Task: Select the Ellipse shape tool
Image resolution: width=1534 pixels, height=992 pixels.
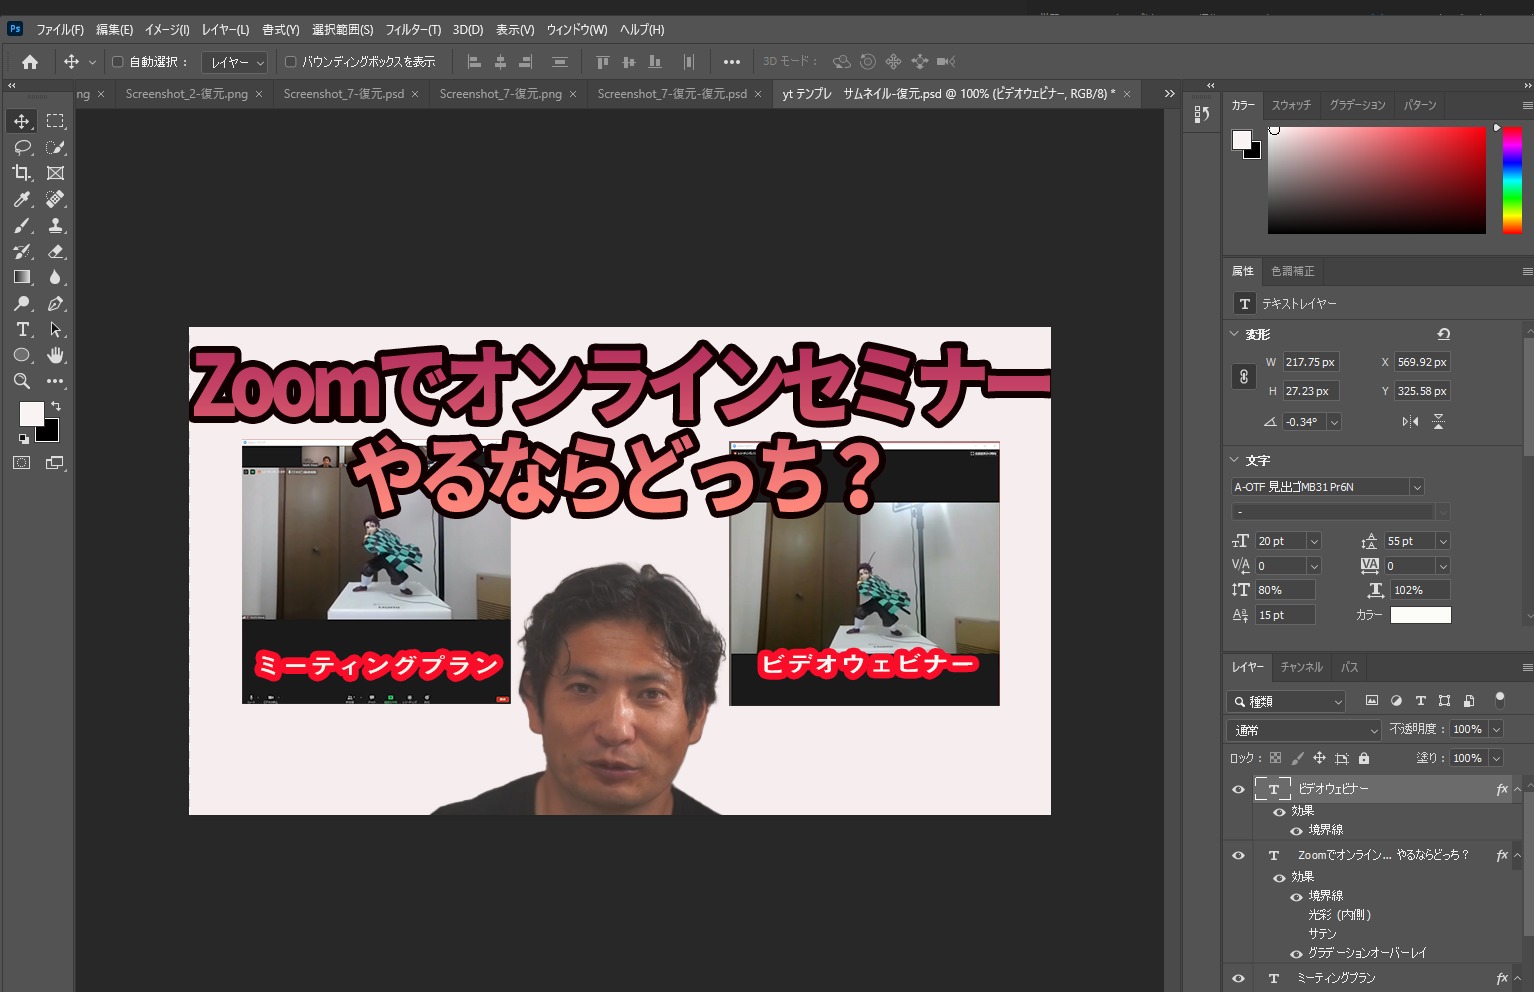Action: click(x=22, y=355)
